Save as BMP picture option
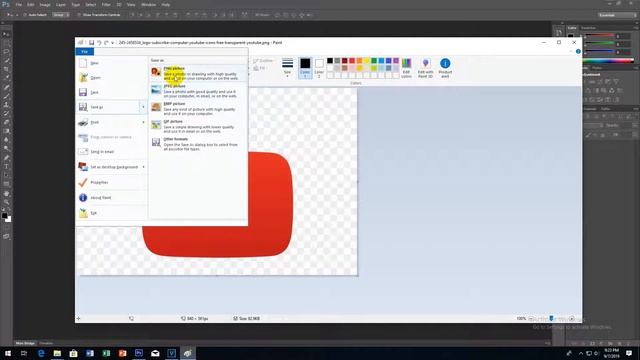The height and width of the screenshot is (360, 640). click(198, 109)
